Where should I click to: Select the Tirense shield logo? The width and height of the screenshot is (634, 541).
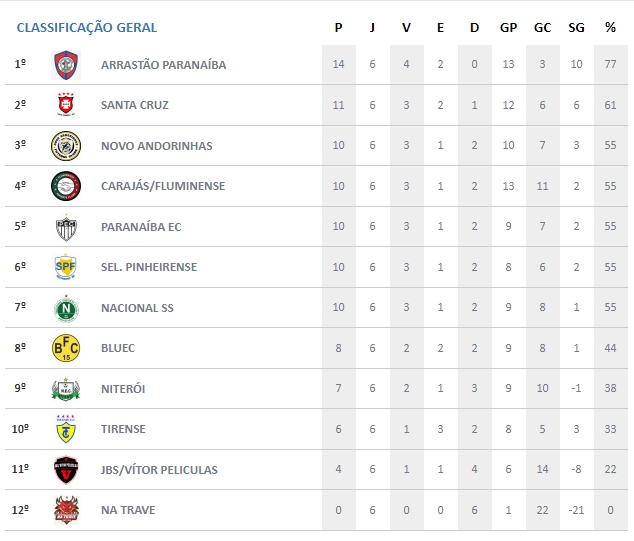(x=65, y=429)
